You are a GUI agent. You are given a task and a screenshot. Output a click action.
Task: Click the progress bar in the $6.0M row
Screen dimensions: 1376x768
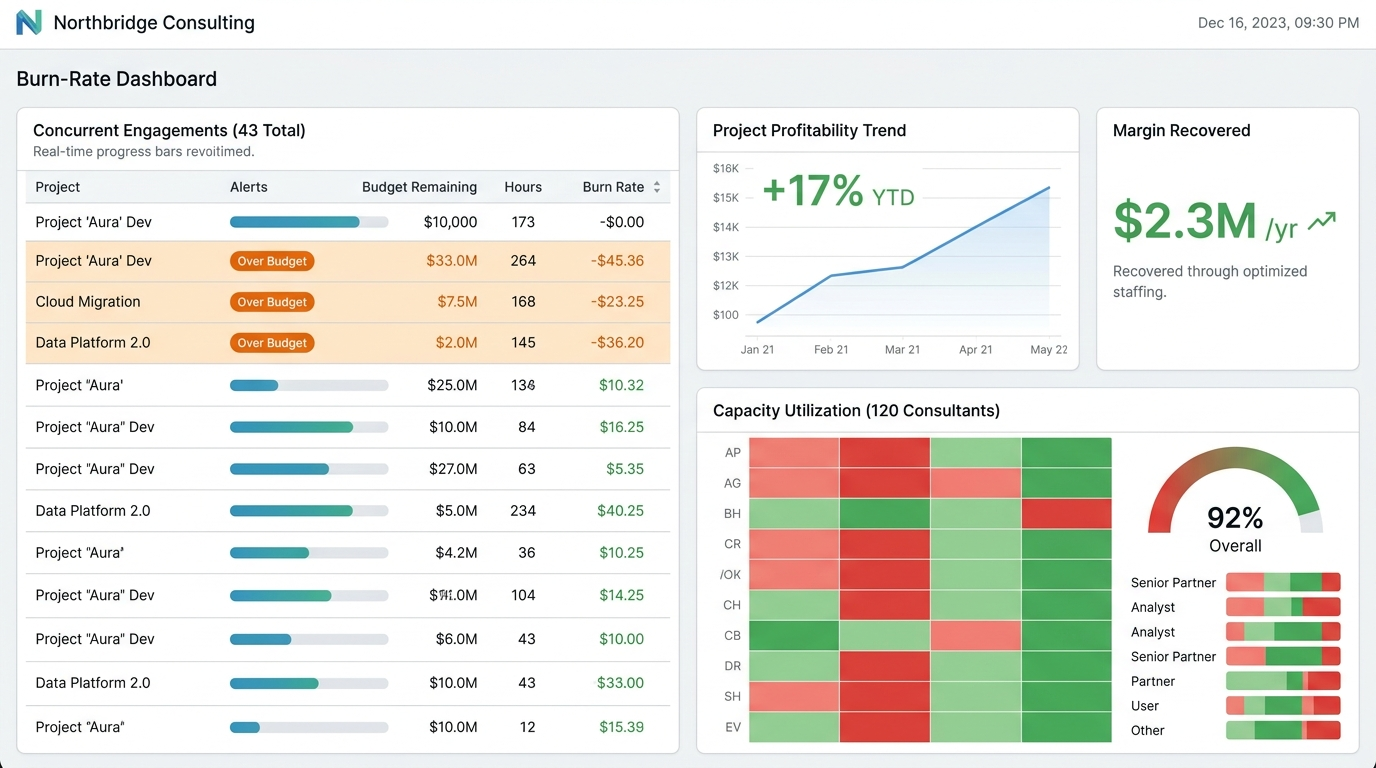pyautogui.click(x=309, y=639)
